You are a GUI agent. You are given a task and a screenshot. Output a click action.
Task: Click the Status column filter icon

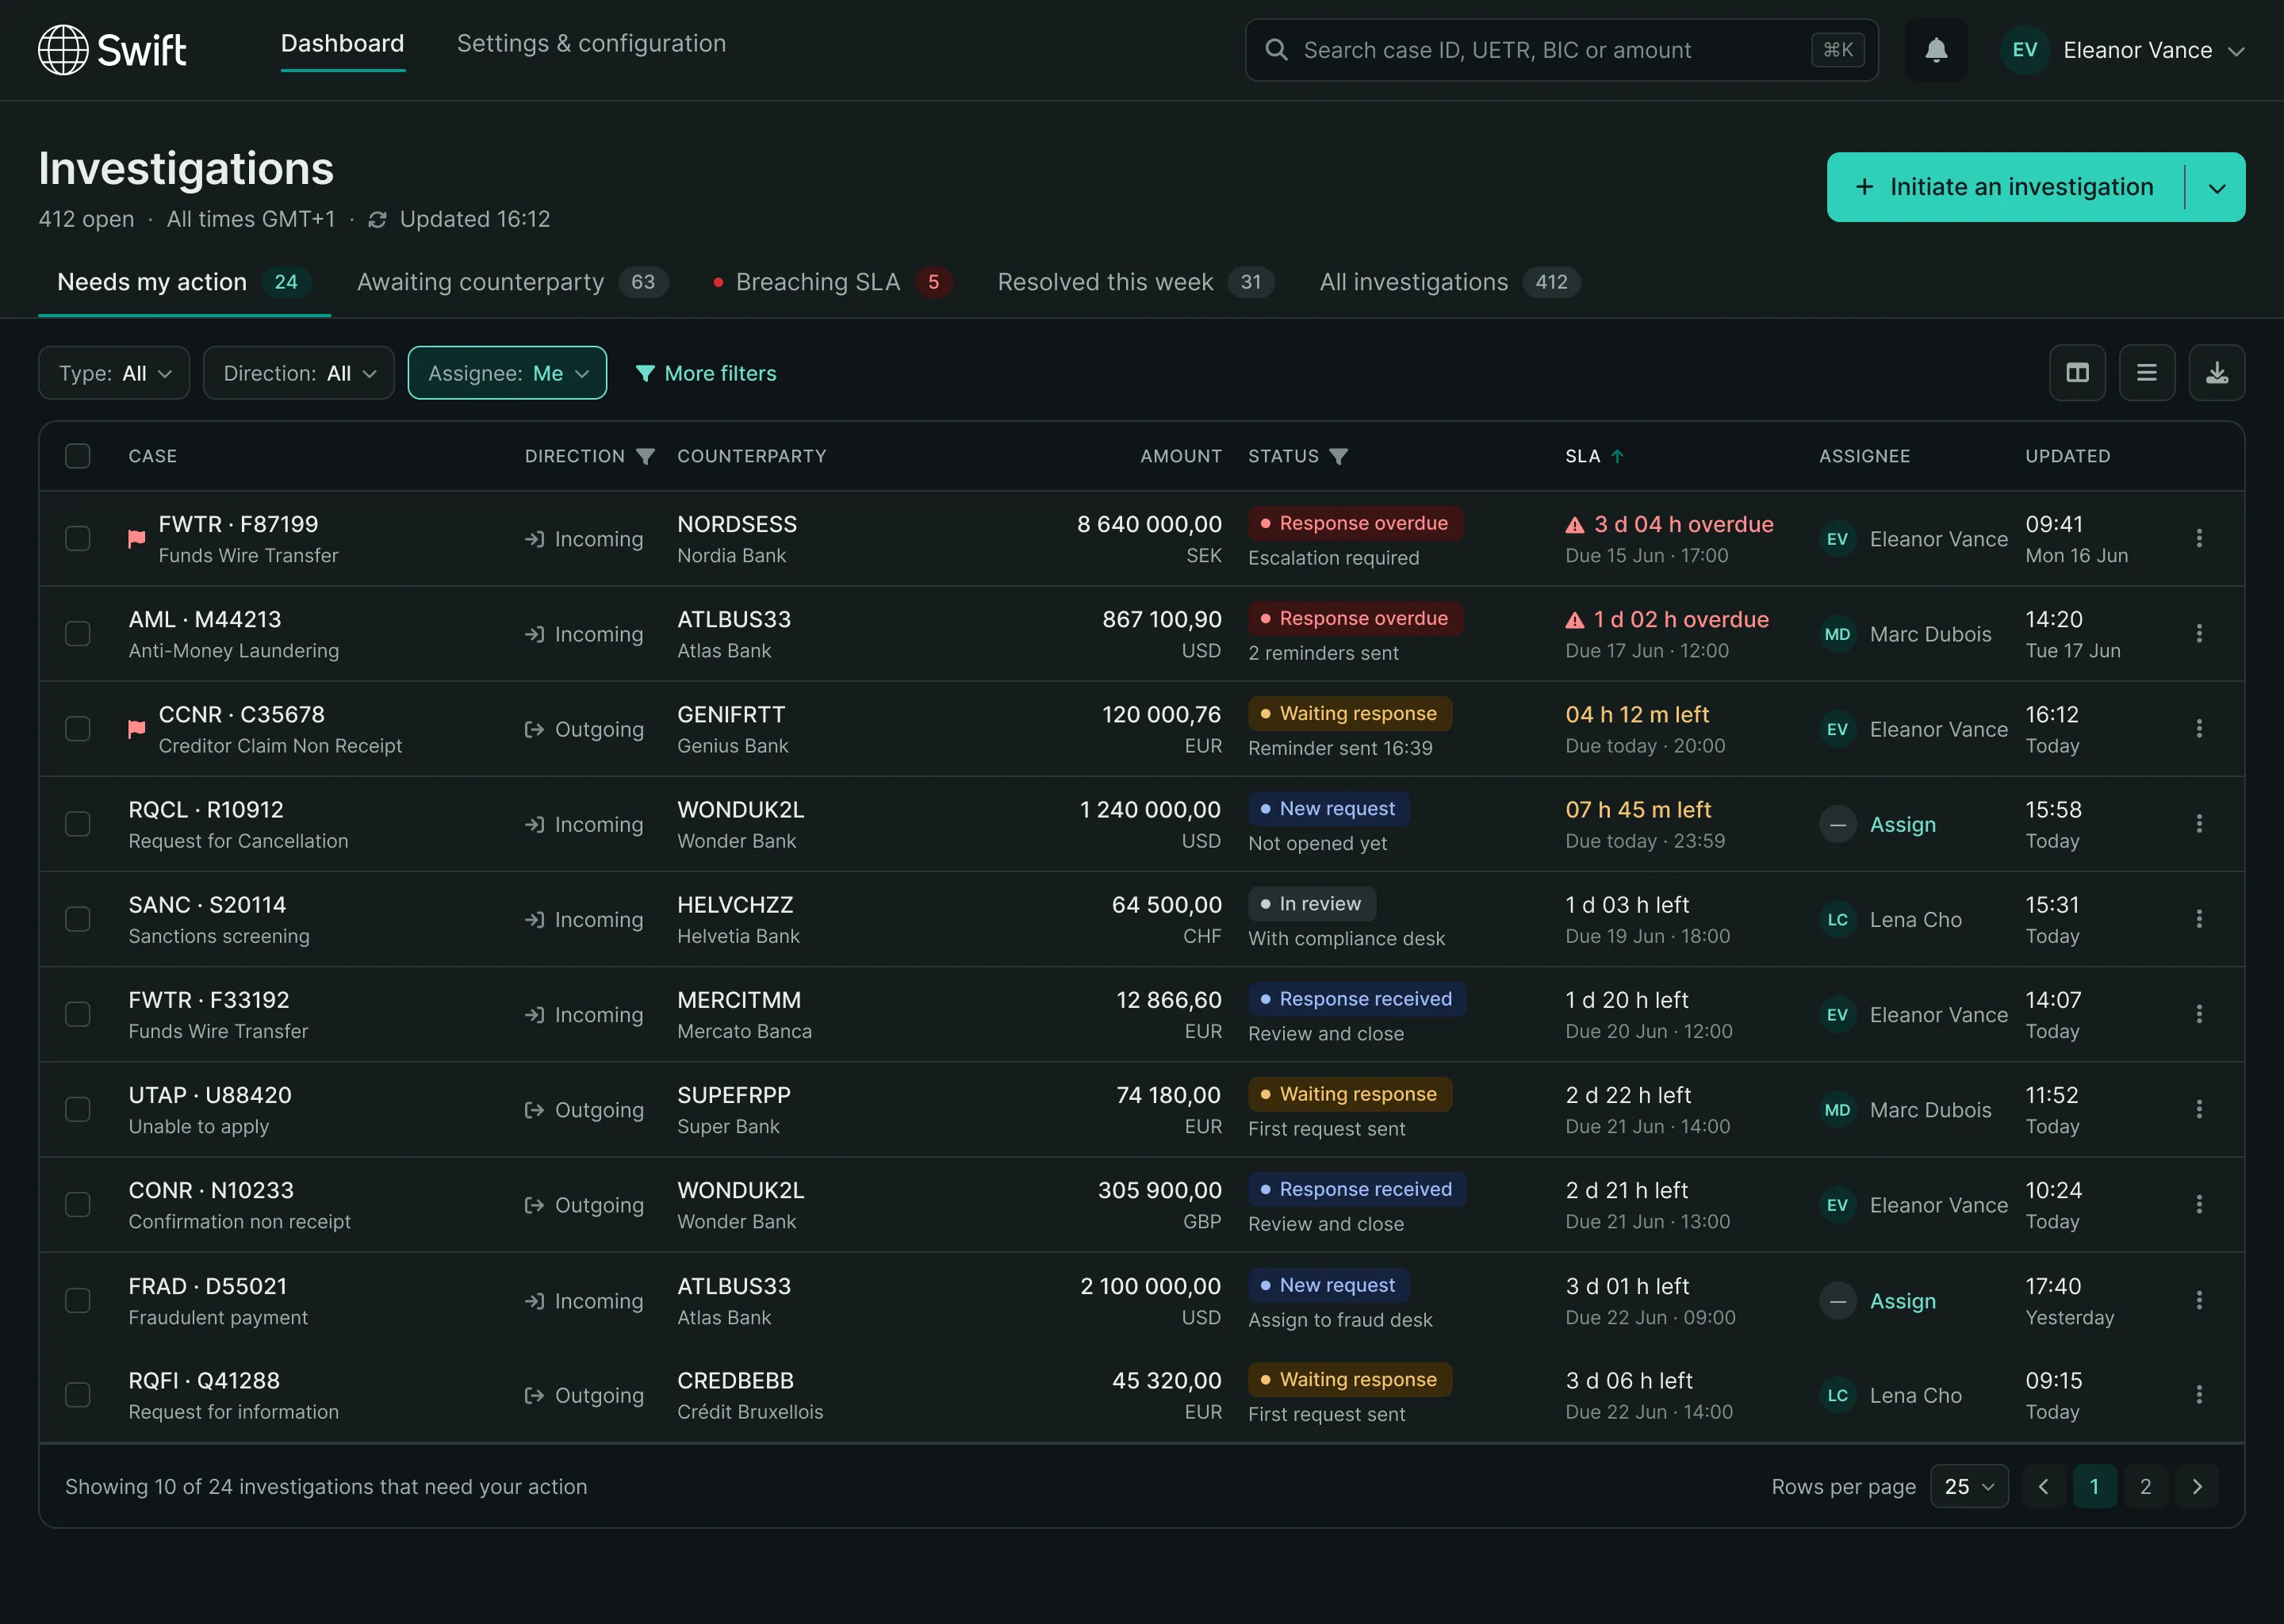click(1339, 456)
